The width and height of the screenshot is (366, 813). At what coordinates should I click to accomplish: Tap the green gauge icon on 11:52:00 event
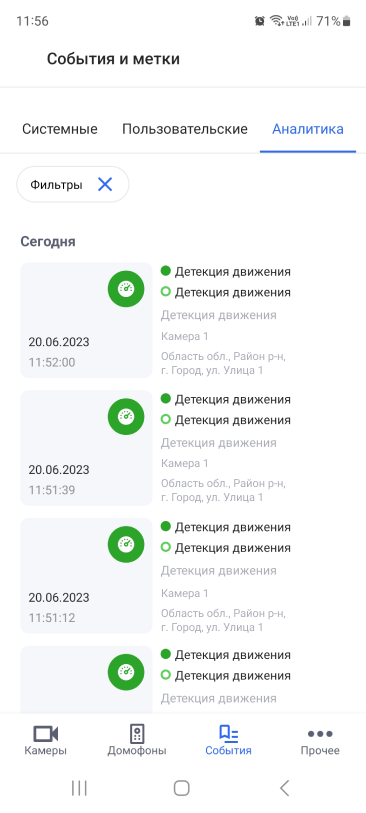126,289
